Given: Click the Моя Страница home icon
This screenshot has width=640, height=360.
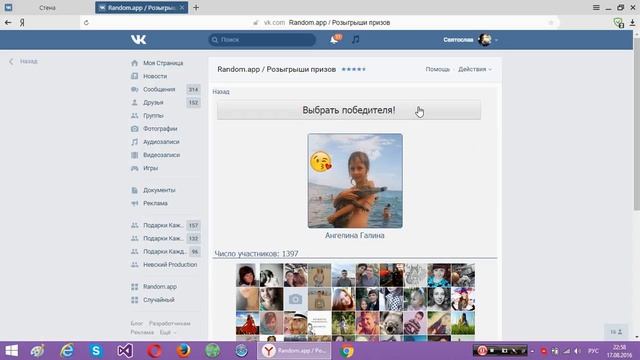Looking at the screenshot, I should (x=134, y=63).
